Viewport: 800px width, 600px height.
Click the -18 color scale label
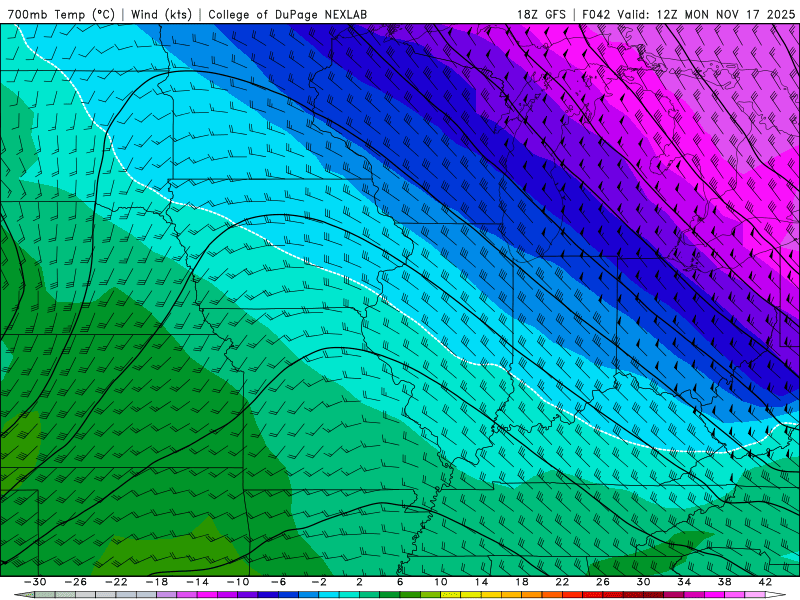157,582
